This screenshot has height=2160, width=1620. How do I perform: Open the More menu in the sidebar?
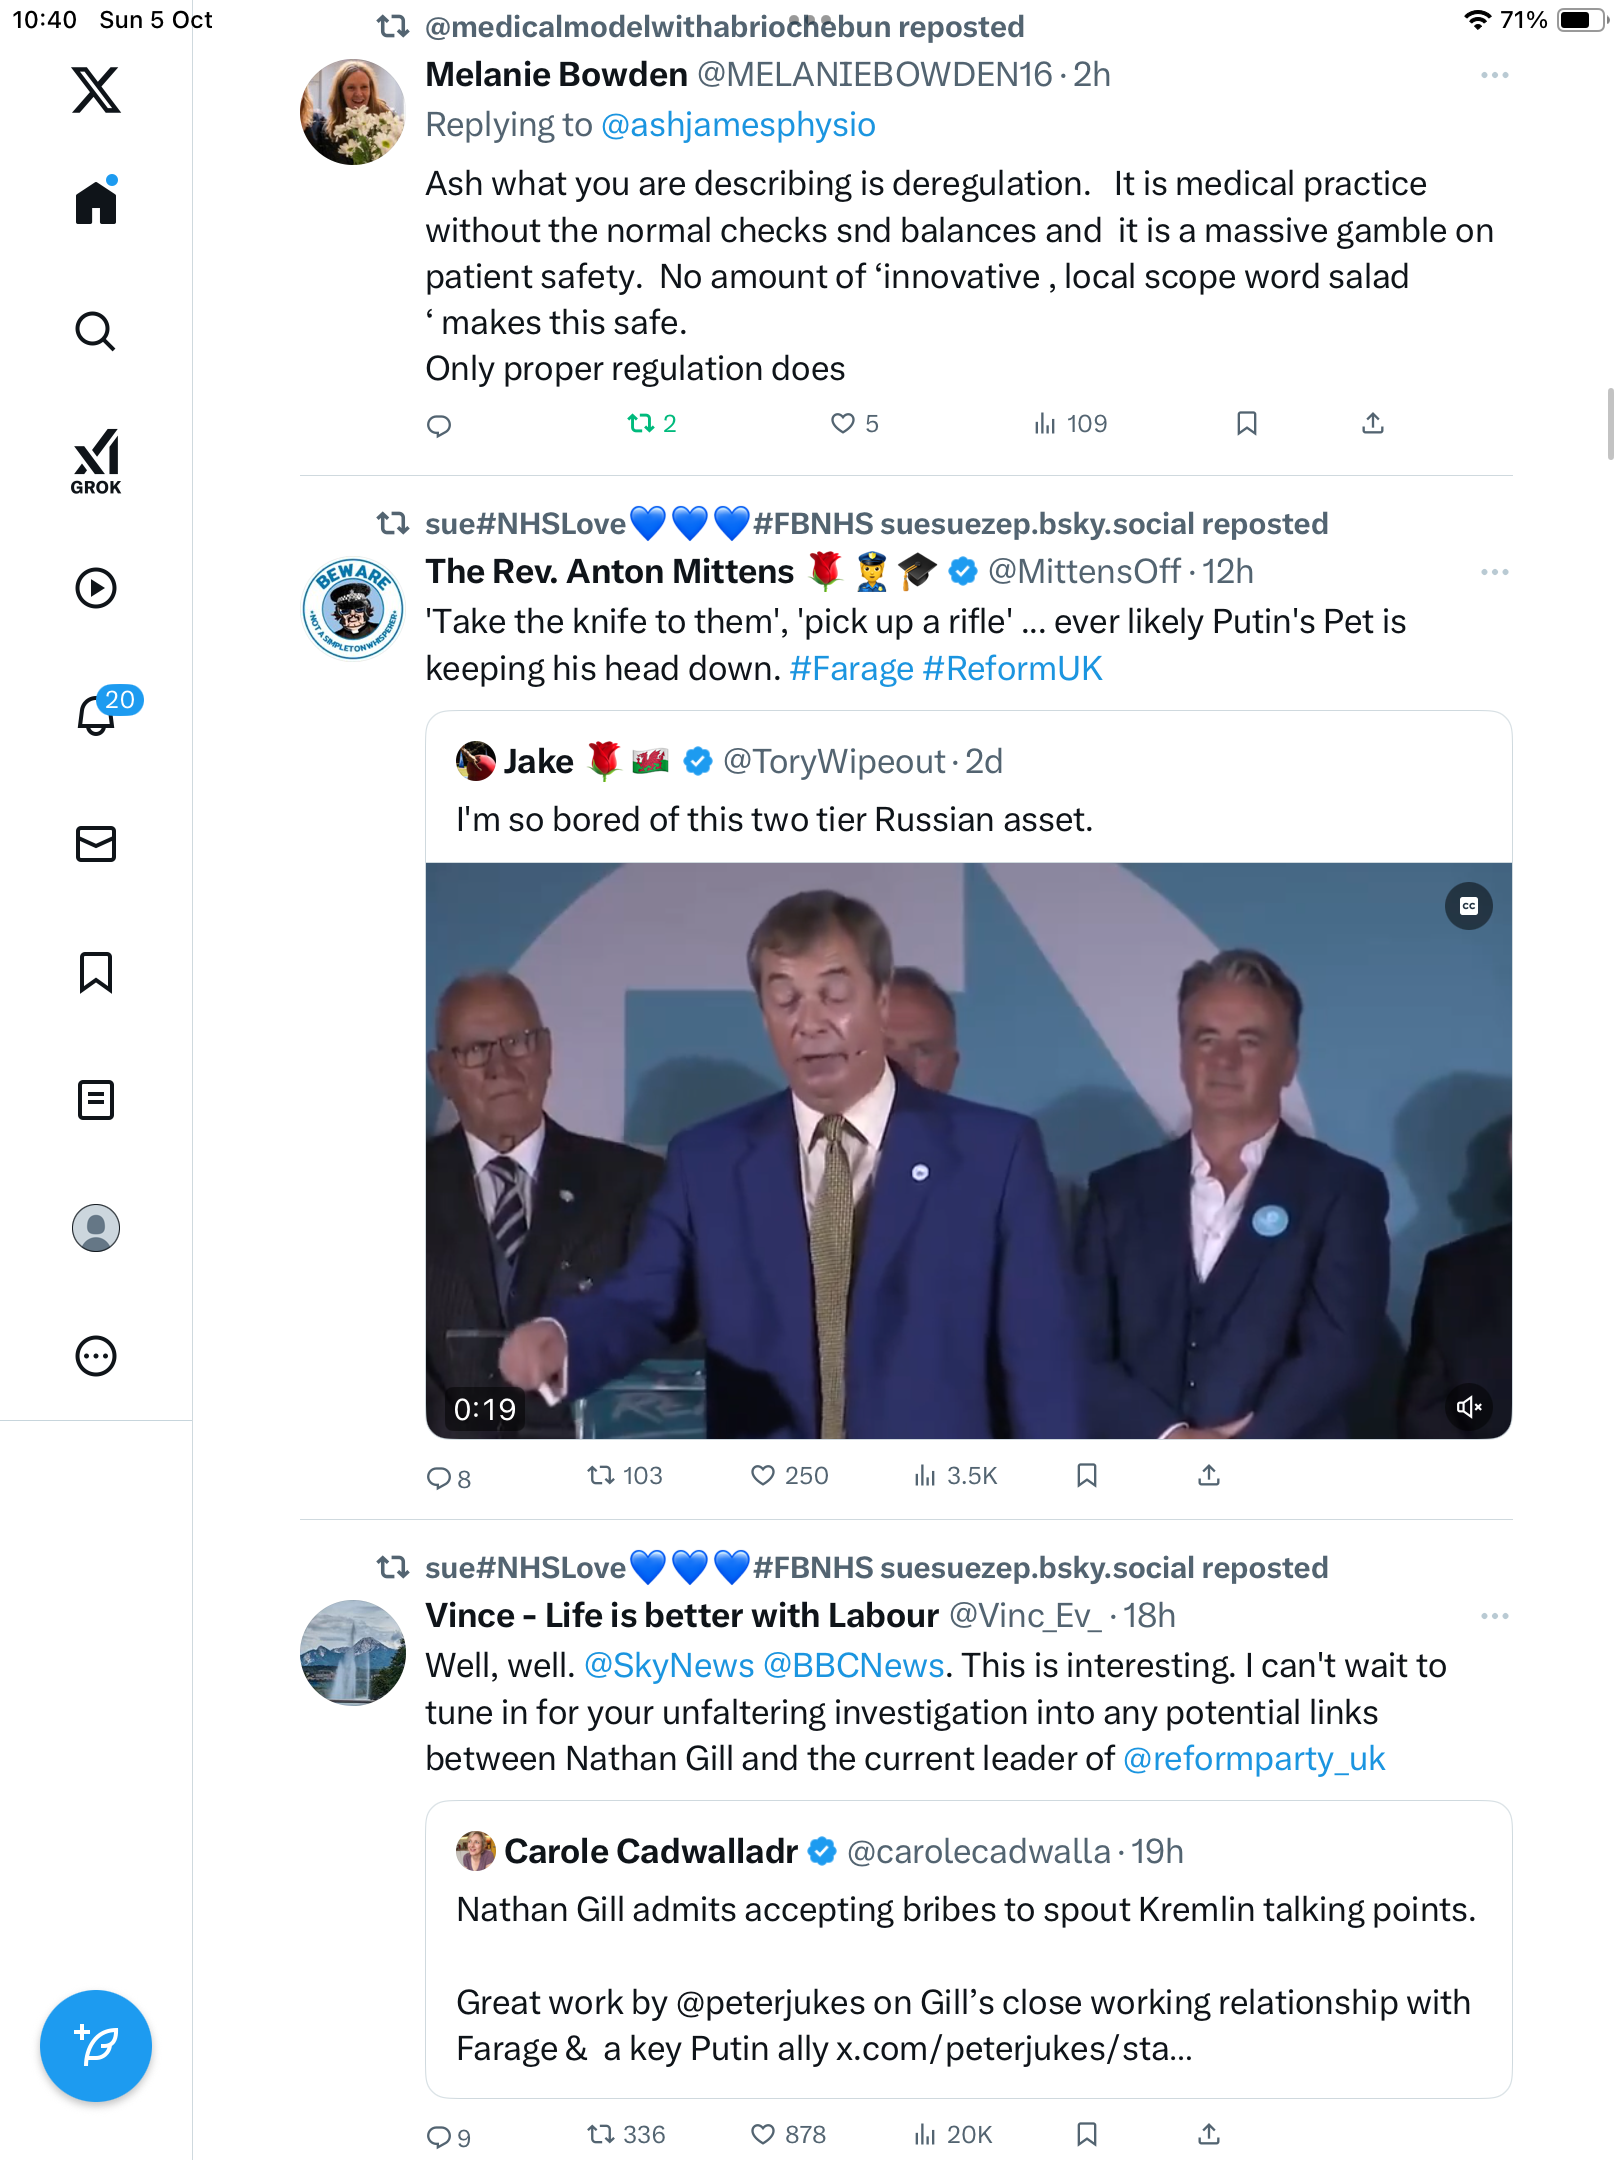point(96,1356)
